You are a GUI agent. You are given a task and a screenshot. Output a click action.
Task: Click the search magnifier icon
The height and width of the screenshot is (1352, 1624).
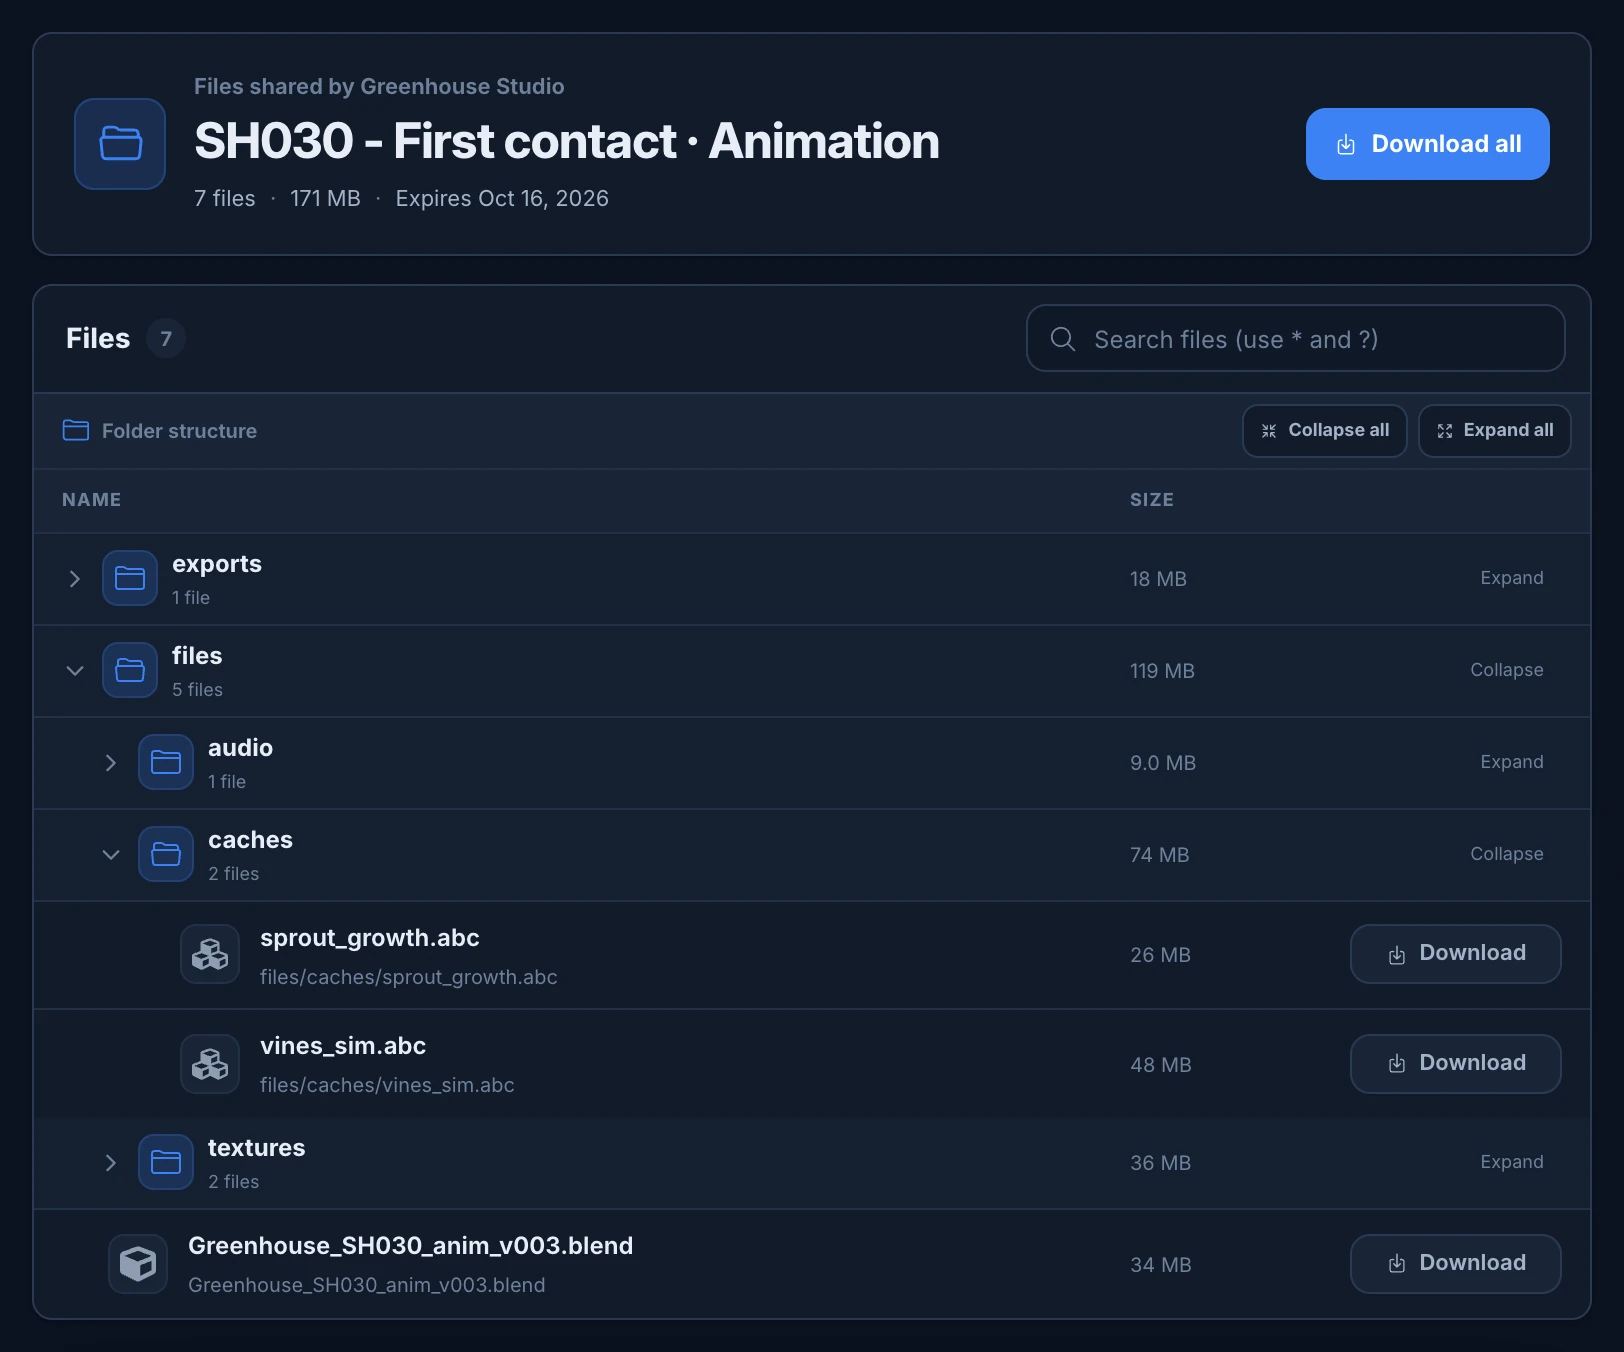(1063, 339)
